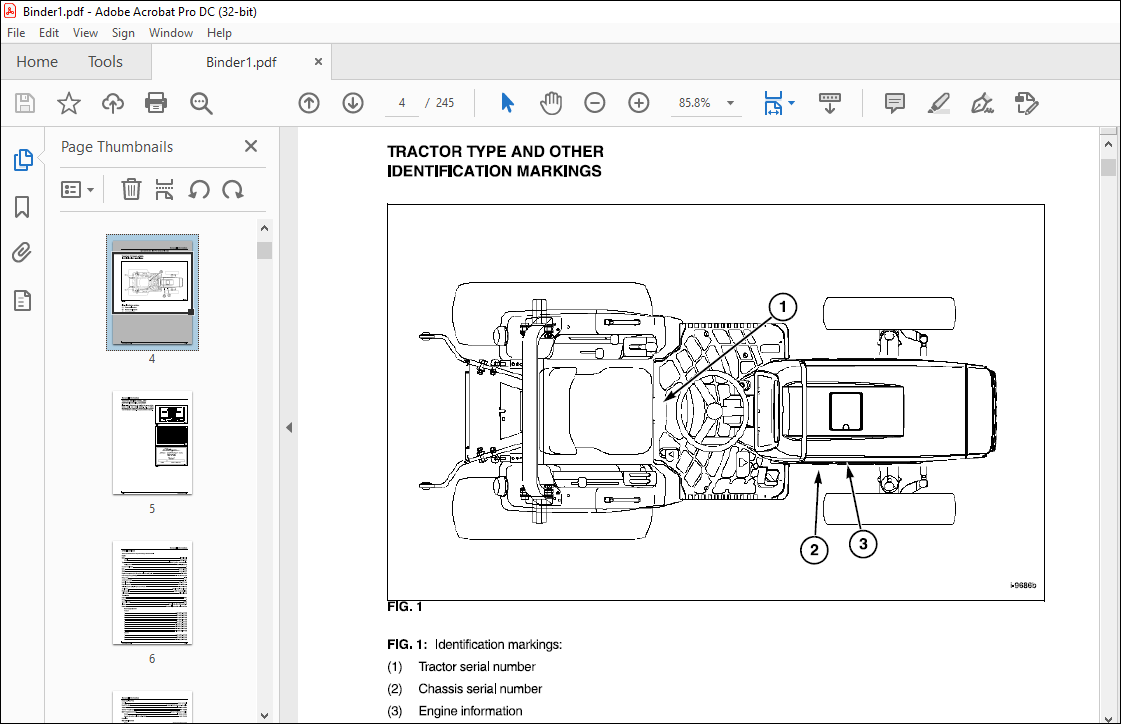
Task: Open the Edit menu
Action: [49, 33]
